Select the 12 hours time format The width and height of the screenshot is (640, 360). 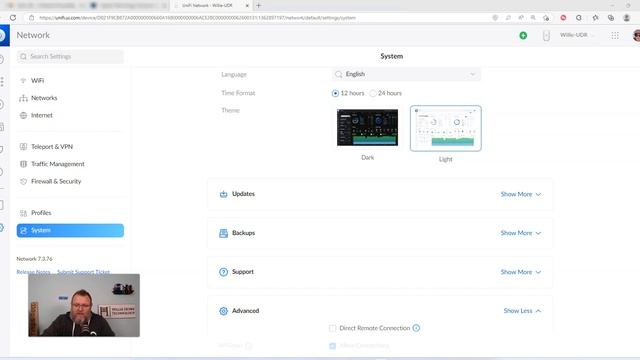[336, 93]
